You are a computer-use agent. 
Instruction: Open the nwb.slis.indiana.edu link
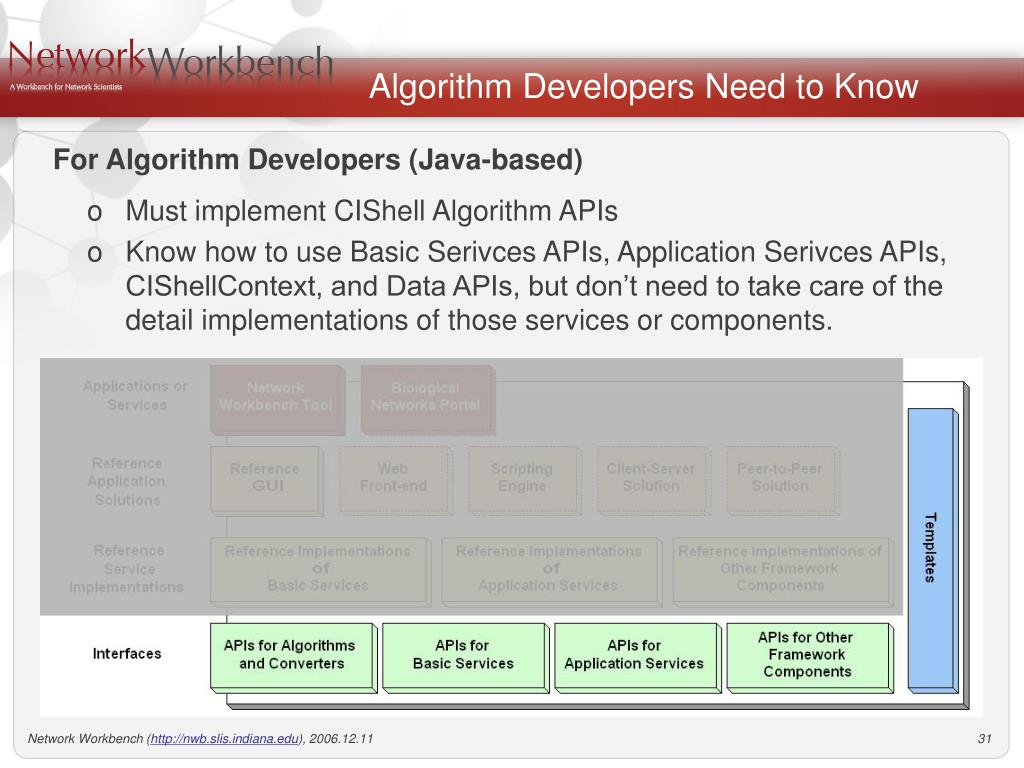click(x=225, y=739)
